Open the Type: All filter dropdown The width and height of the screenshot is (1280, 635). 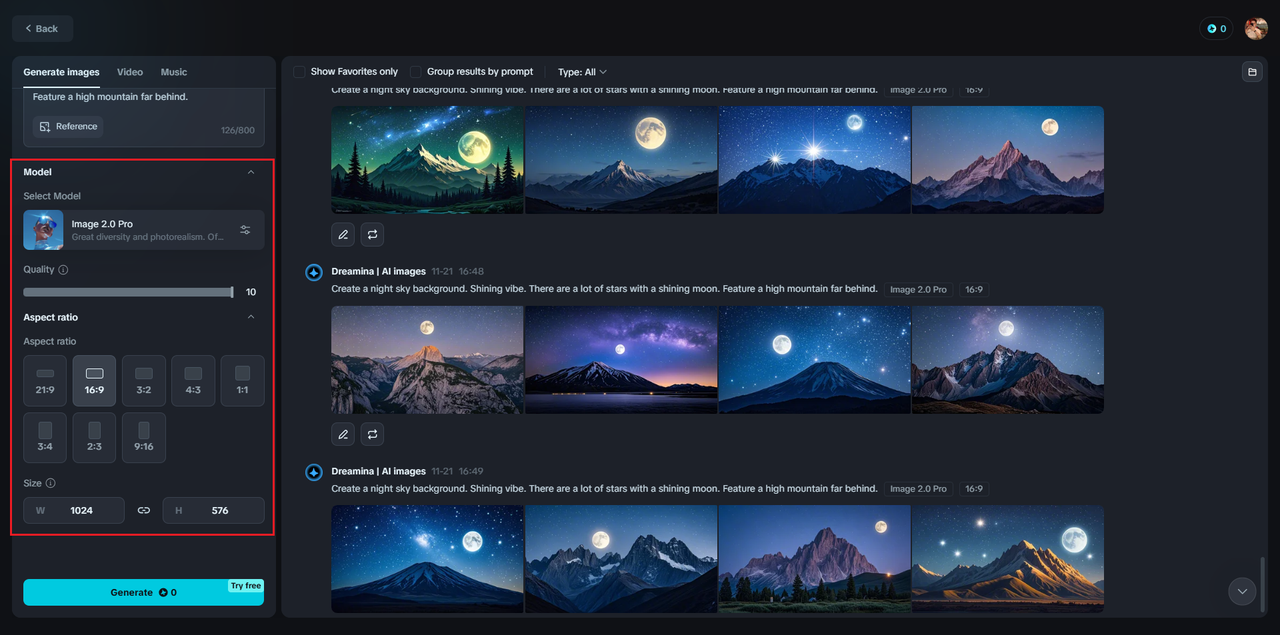(x=582, y=72)
